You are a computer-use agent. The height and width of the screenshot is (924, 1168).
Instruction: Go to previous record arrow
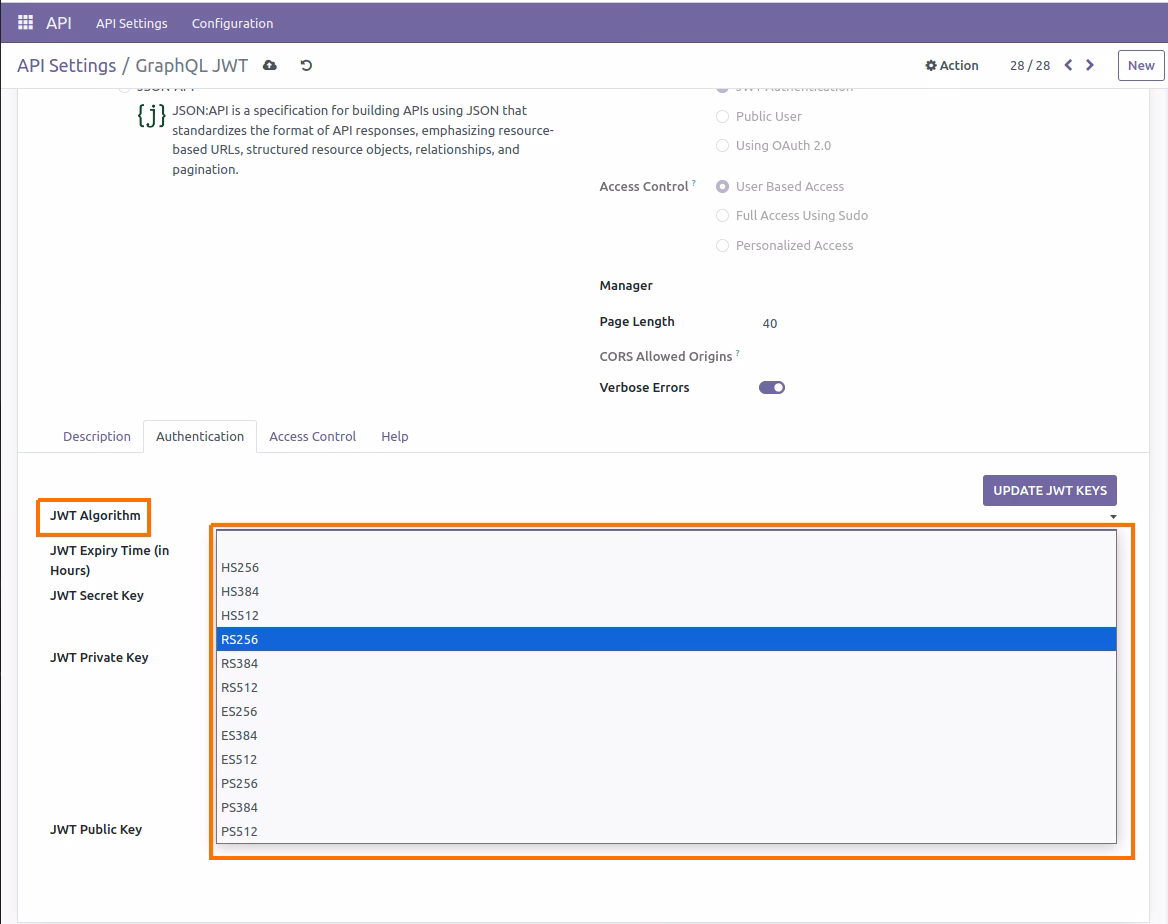point(1068,65)
